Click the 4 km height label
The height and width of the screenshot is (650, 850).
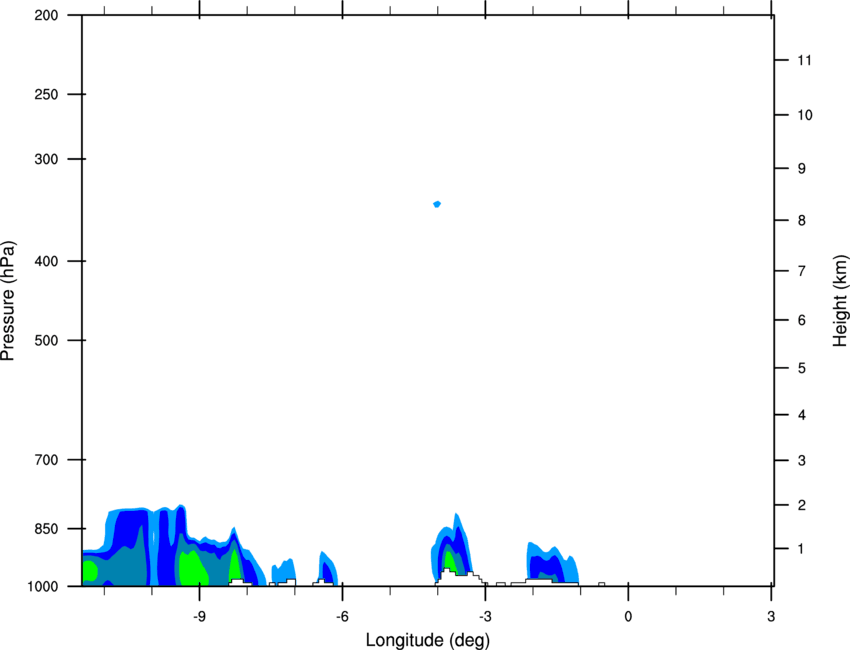pyautogui.click(x=802, y=415)
